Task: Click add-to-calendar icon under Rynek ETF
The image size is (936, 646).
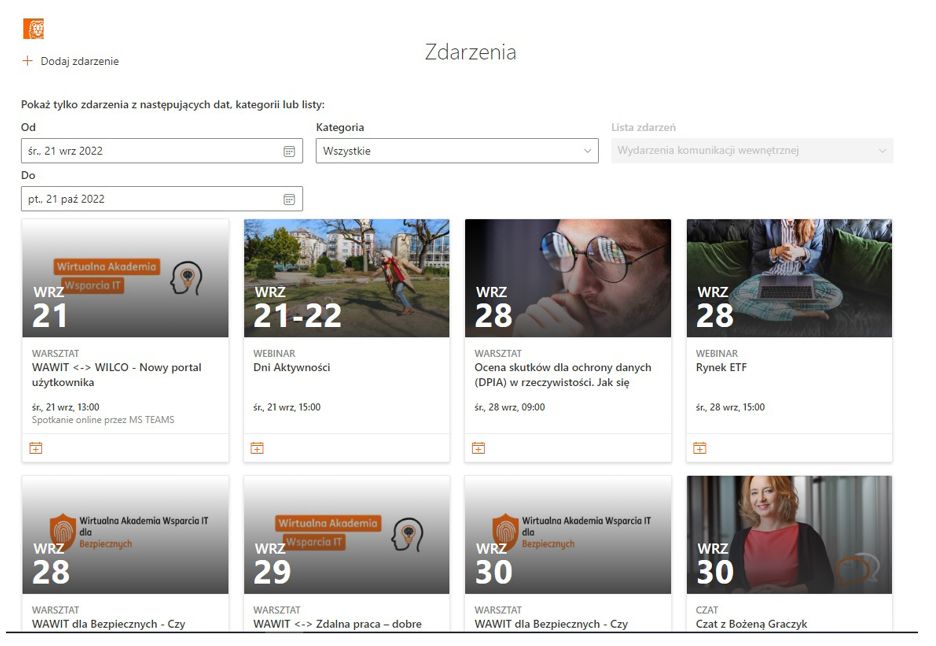Action: tap(700, 448)
